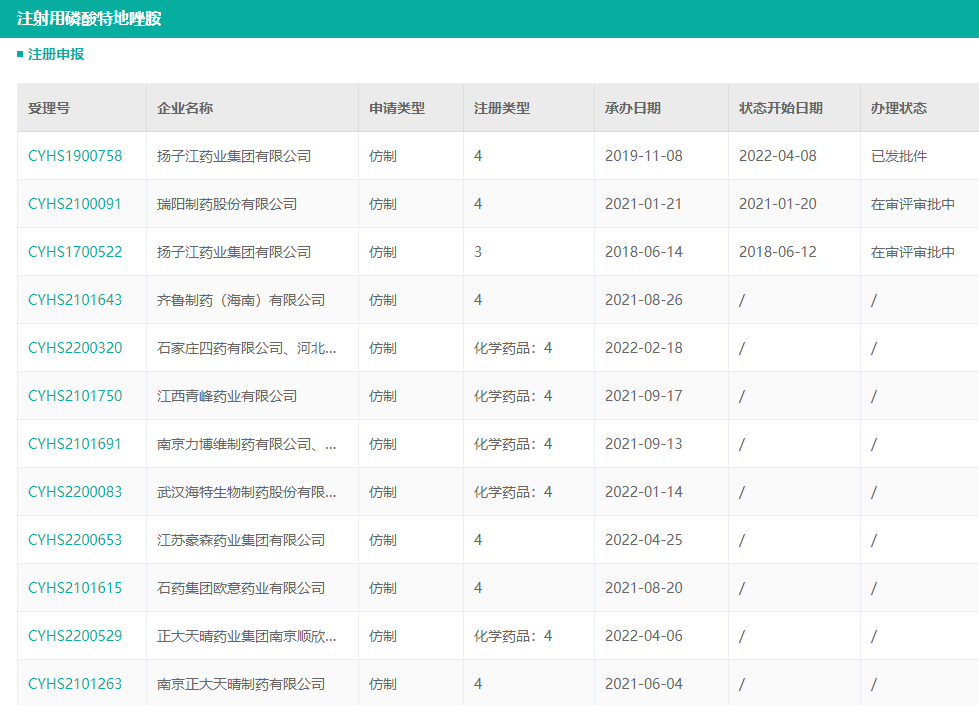Image resolution: width=979 pixels, height=705 pixels.
Task: Click 化学药品：4 in CYHS2200320 row
Action: (x=513, y=348)
